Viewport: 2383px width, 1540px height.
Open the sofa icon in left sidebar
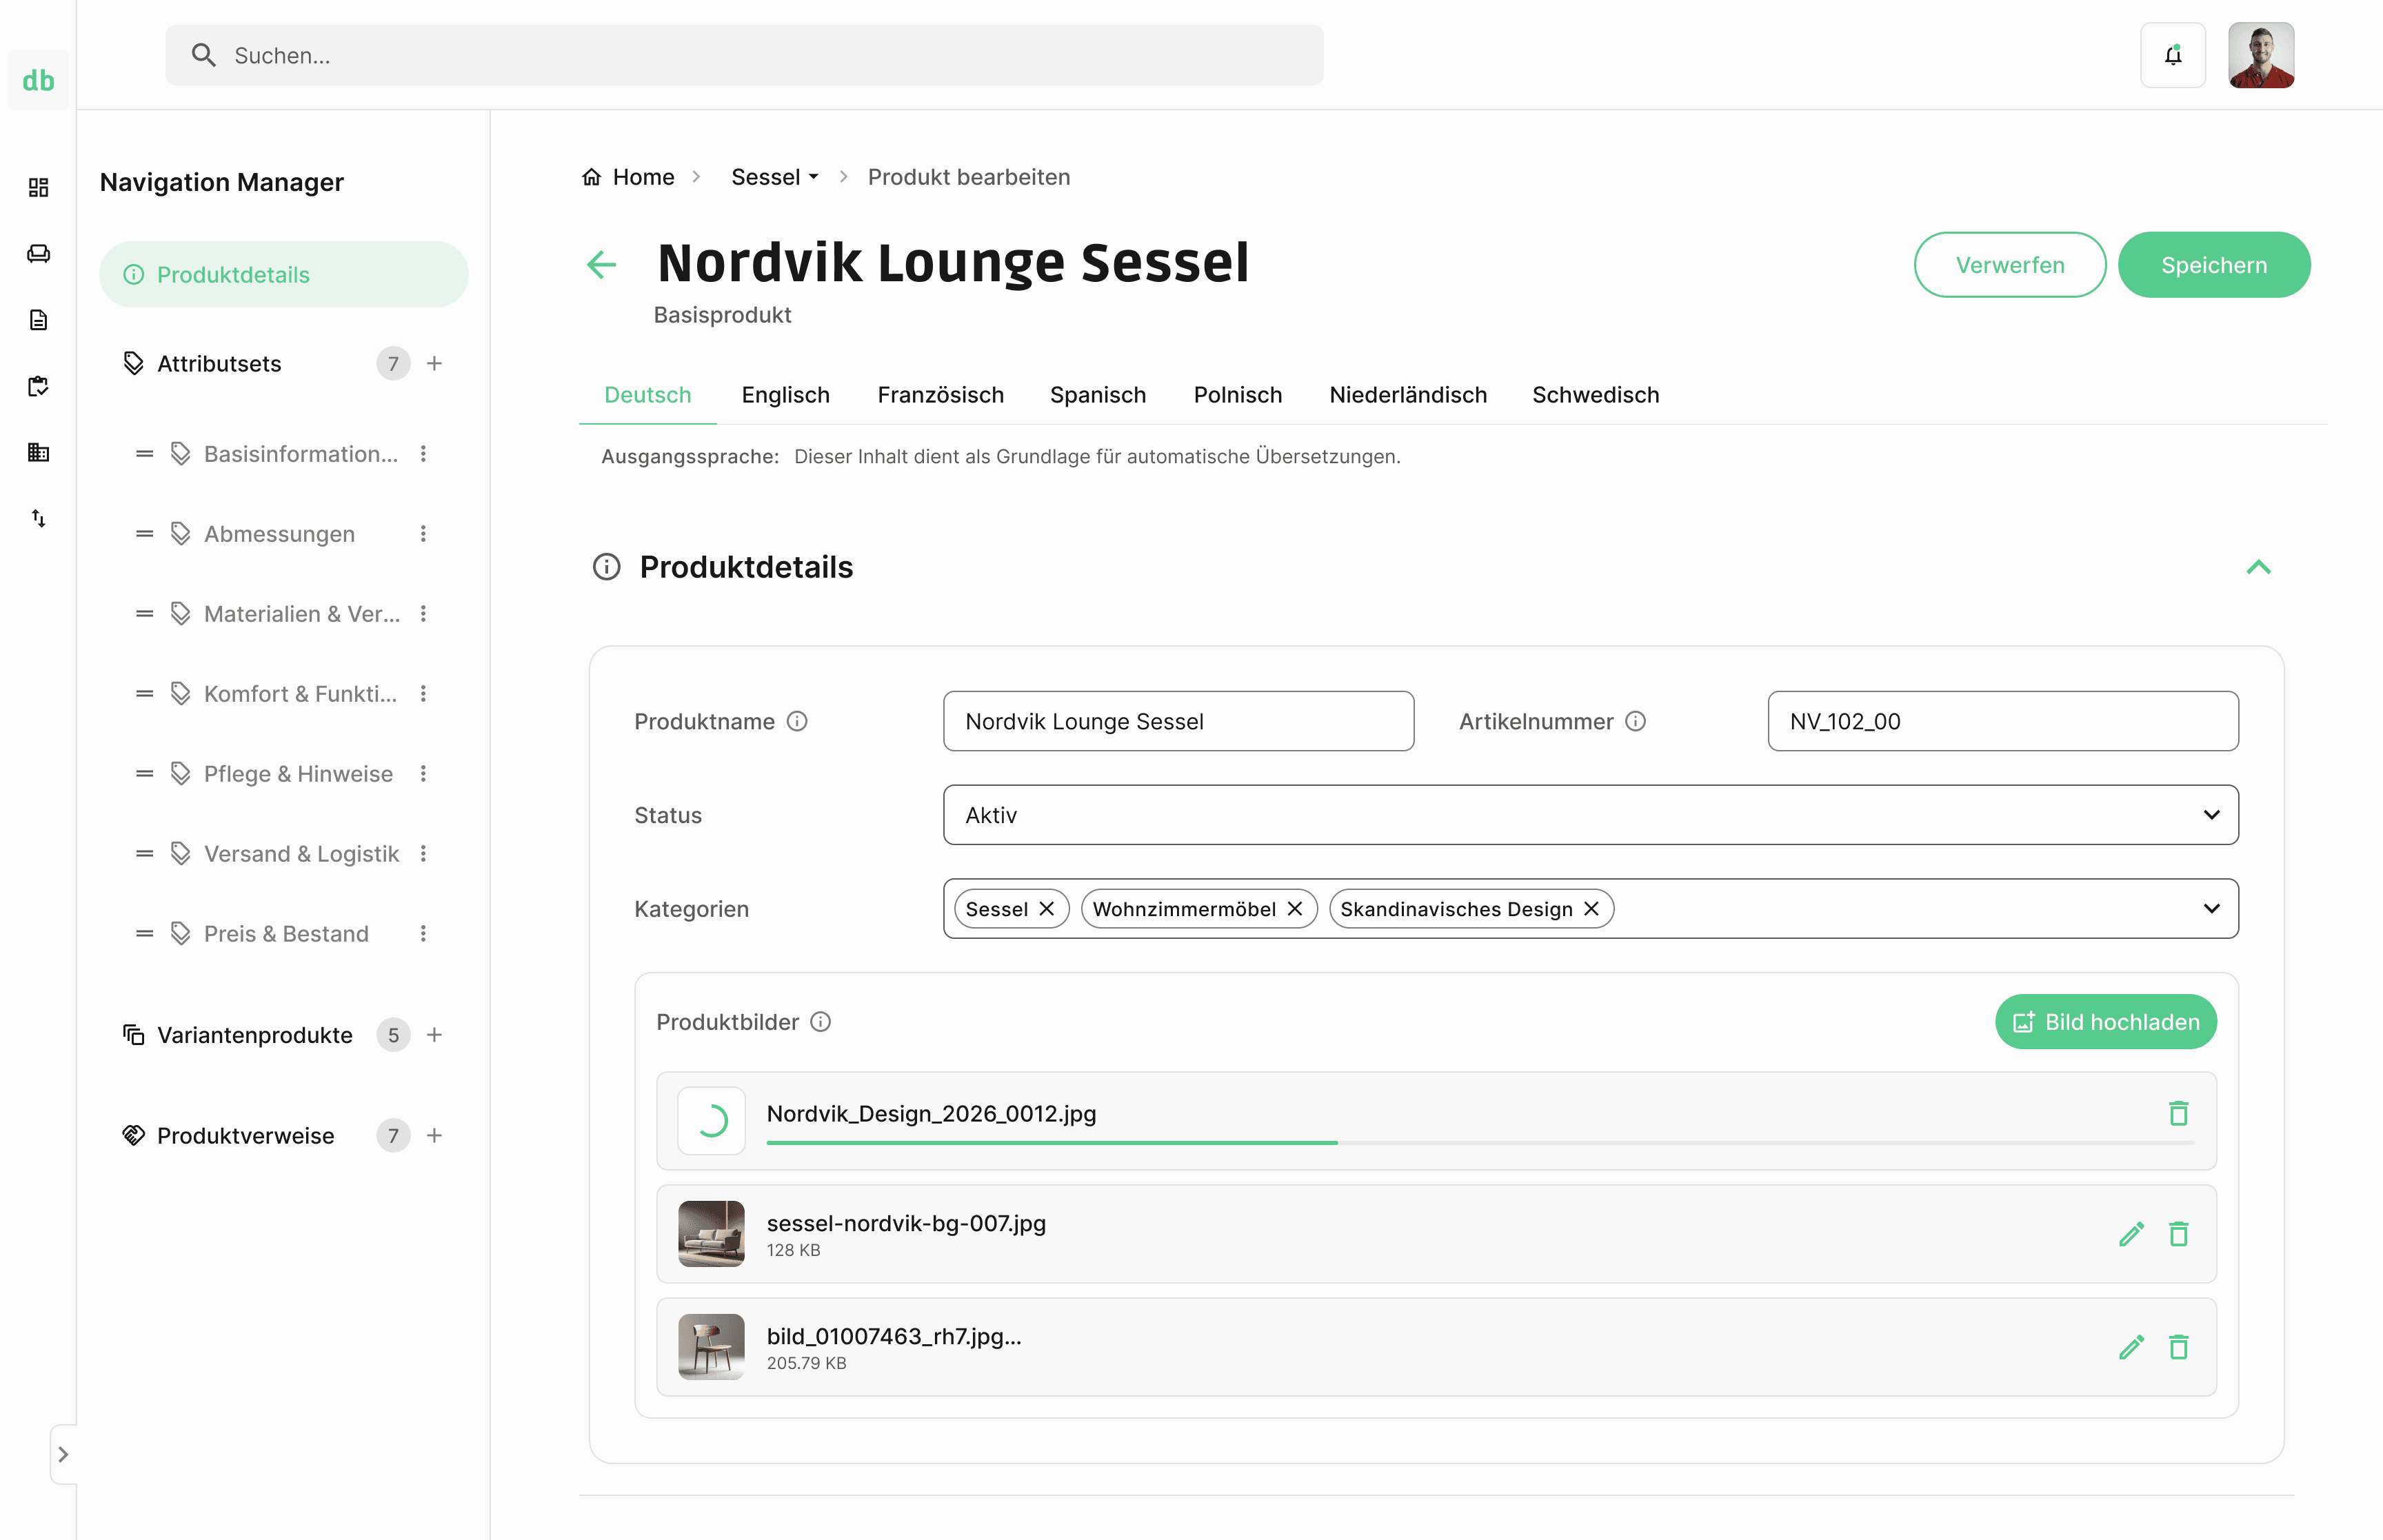point(38,254)
